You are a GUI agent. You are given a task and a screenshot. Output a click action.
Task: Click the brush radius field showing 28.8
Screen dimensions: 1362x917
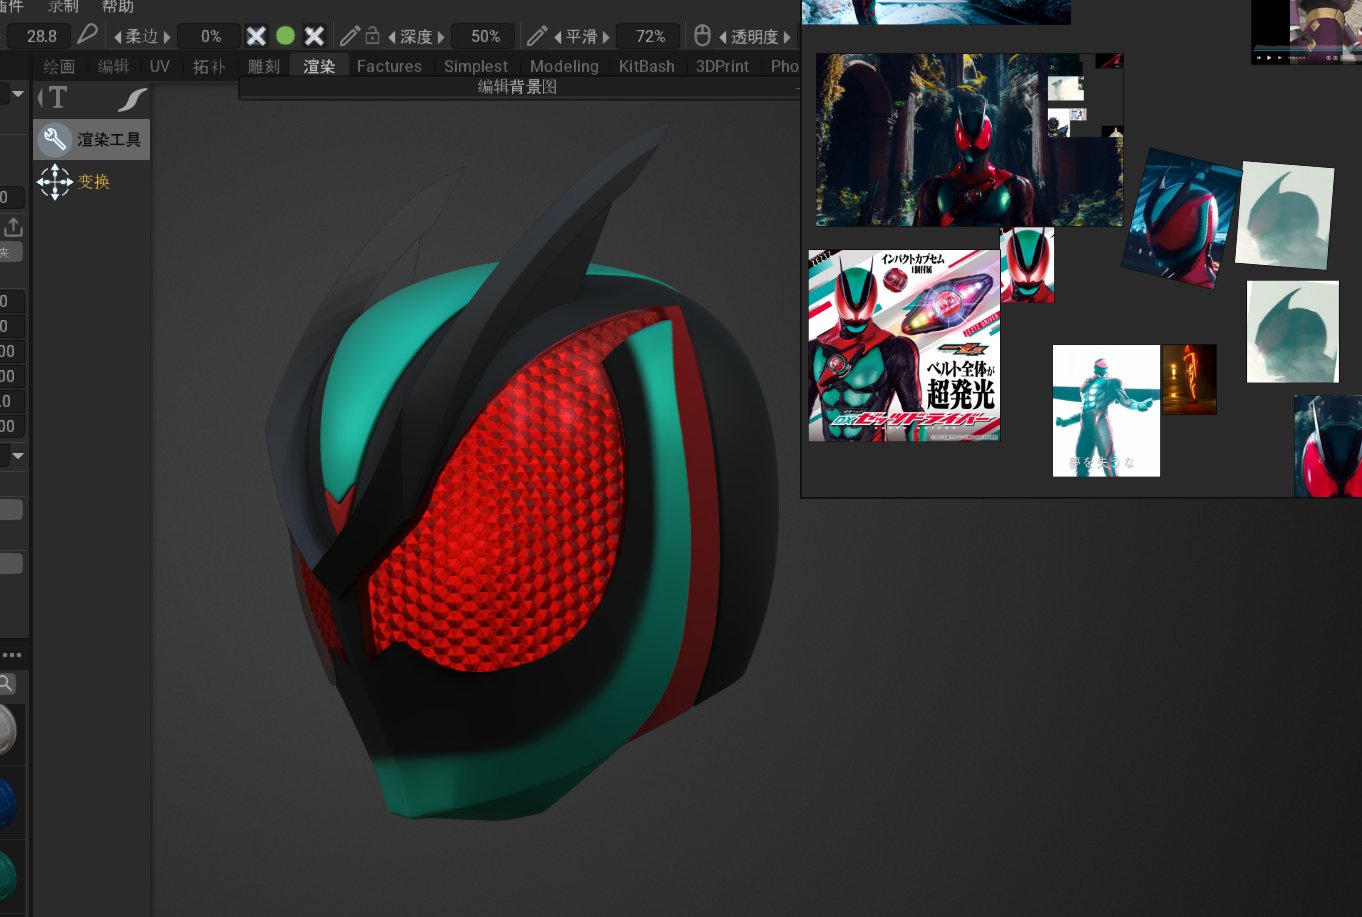point(41,36)
